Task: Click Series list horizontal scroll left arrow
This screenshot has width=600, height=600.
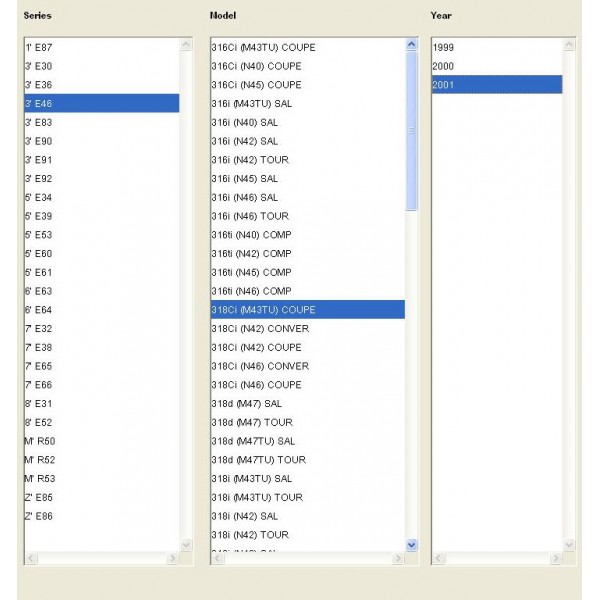Action: click(31, 558)
